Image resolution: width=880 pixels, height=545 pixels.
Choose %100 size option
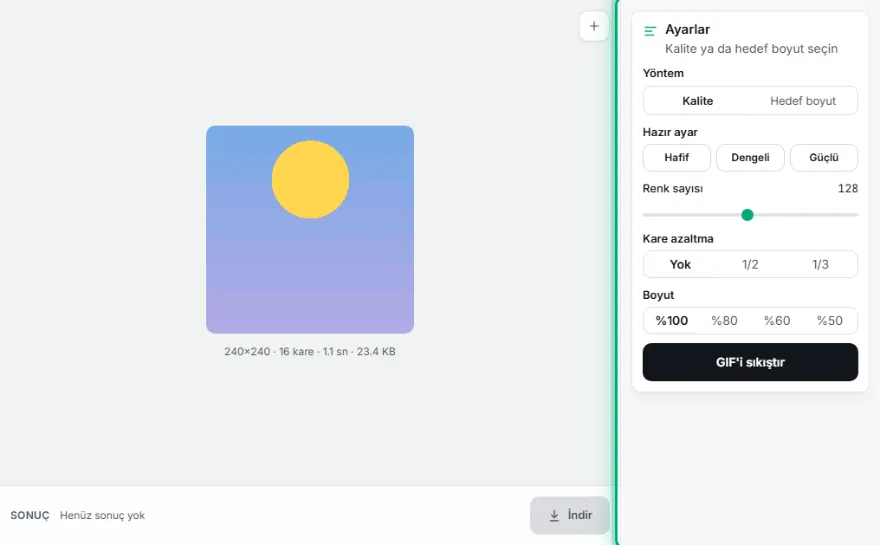pyautogui.click(x=671, y=320)
